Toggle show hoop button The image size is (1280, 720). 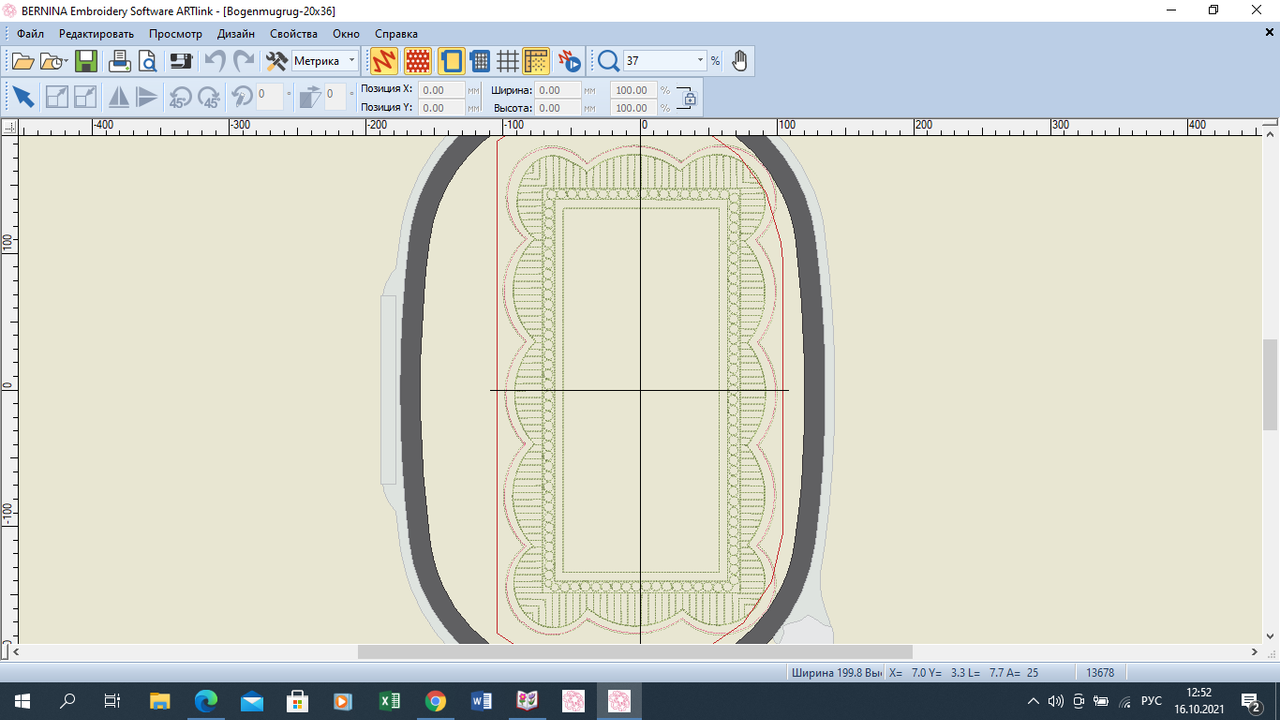pyautogui.click(x=451, y=61)
